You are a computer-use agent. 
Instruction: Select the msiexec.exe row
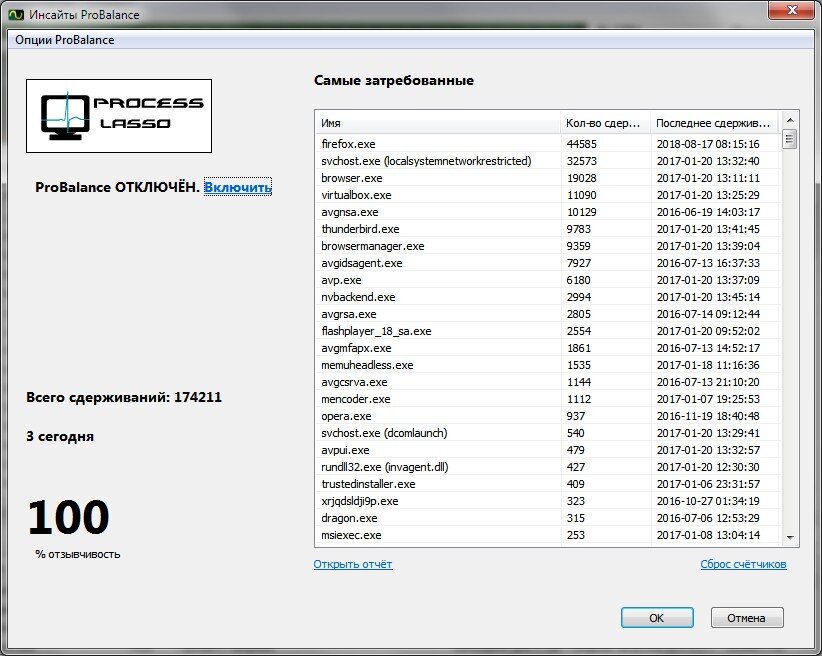548,535
